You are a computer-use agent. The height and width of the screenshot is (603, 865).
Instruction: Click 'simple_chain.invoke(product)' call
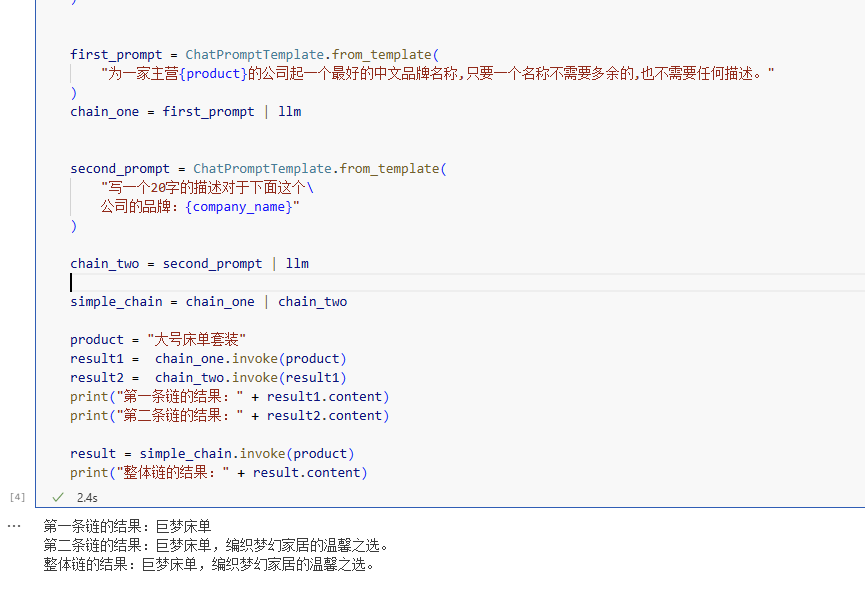click(x=247, y=453)
